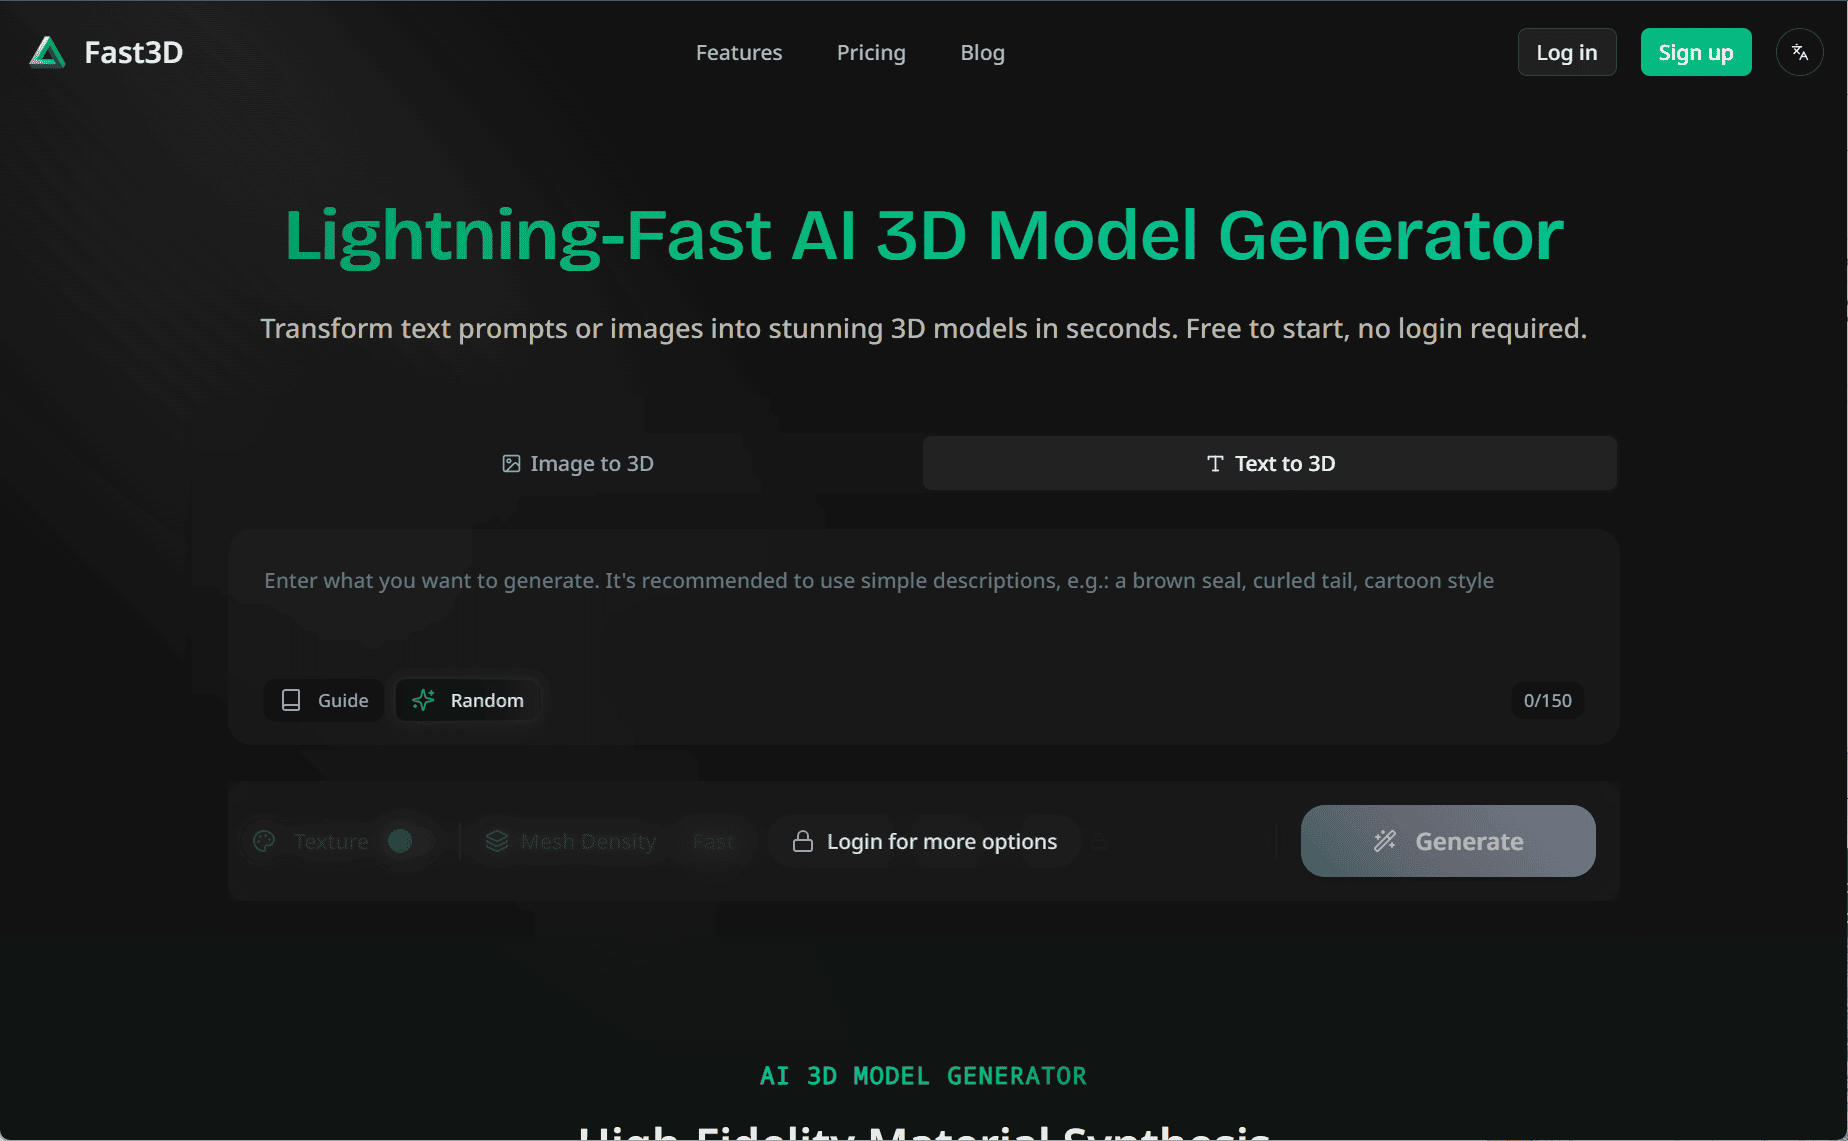Click the image icon on Image to 3D
The image size is (1848, 1141).
coord(511,463)
